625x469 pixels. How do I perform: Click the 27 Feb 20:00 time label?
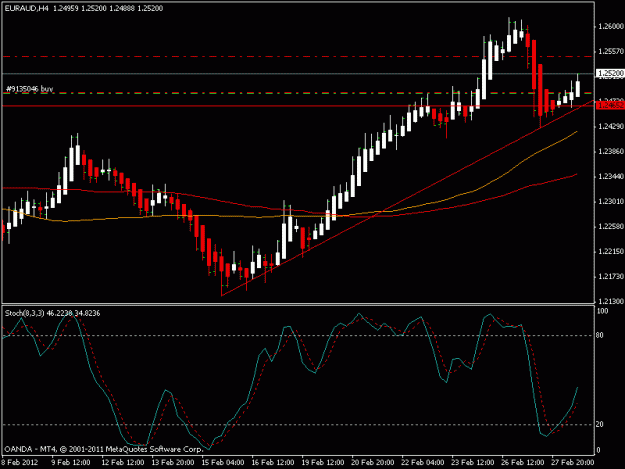click(x=573, y=462)
